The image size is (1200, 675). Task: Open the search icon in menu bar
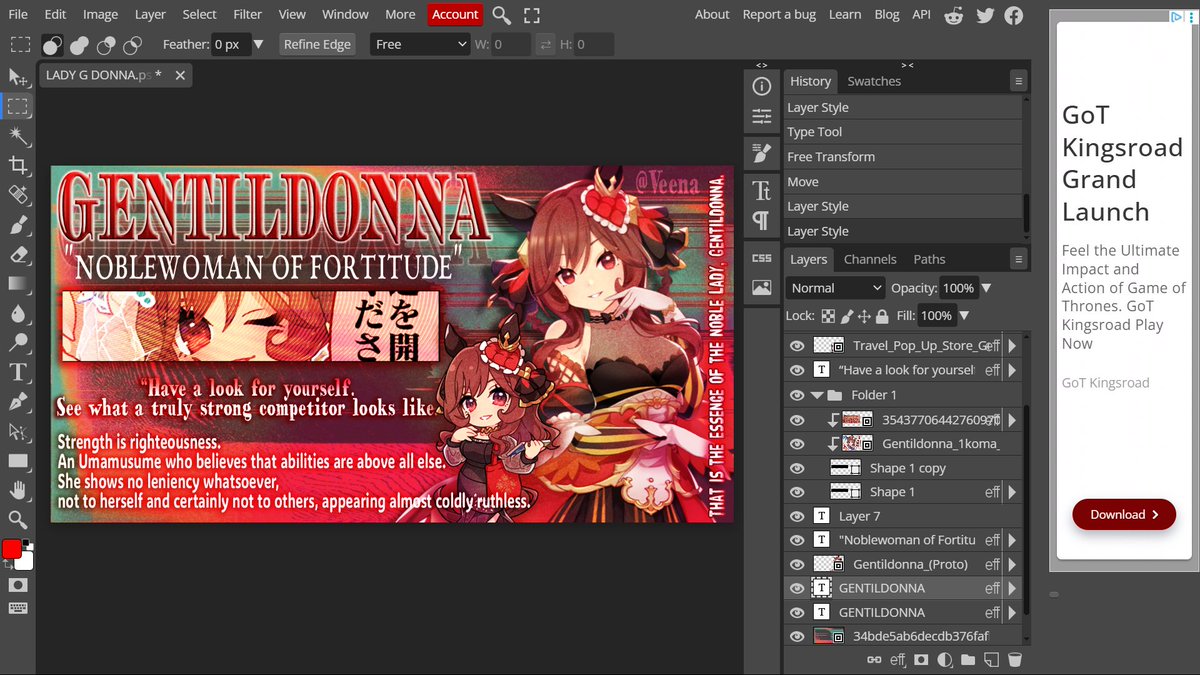[502, 15]
